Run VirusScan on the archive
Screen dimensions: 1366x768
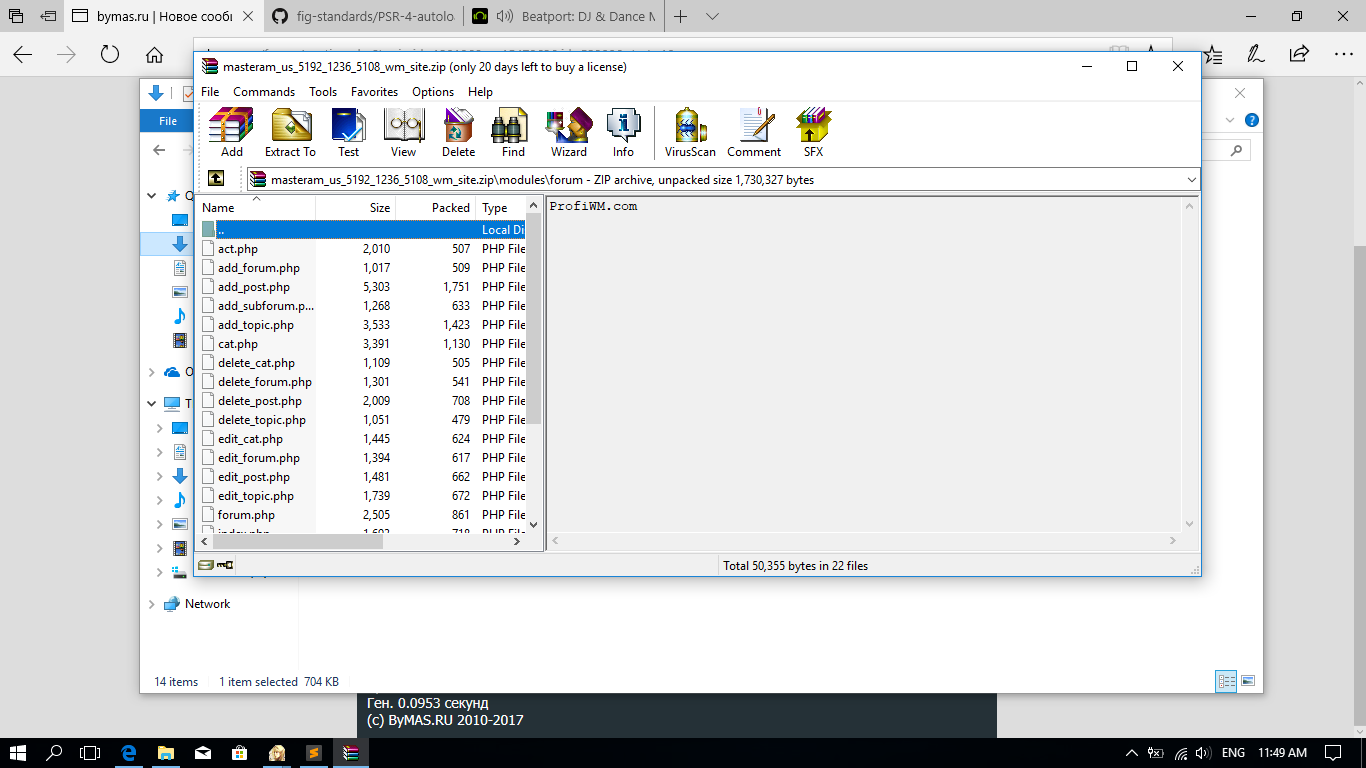690,132
